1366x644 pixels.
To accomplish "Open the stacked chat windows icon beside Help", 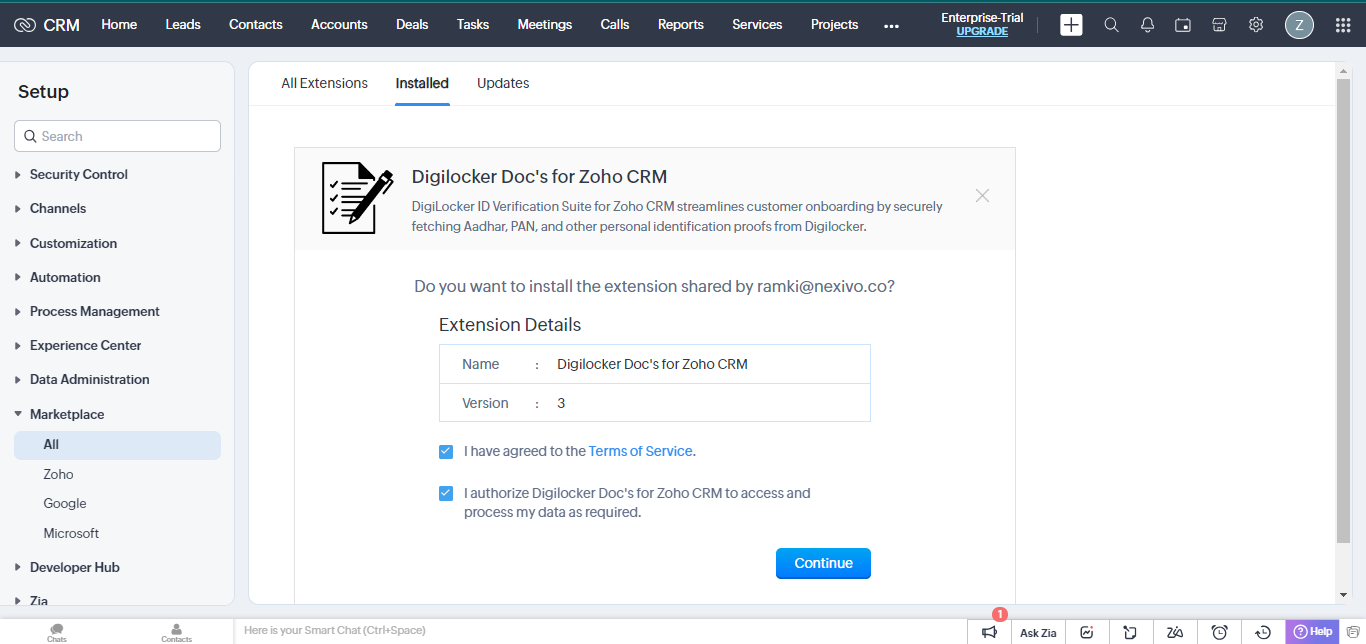I will click(x=1352, y=632).
